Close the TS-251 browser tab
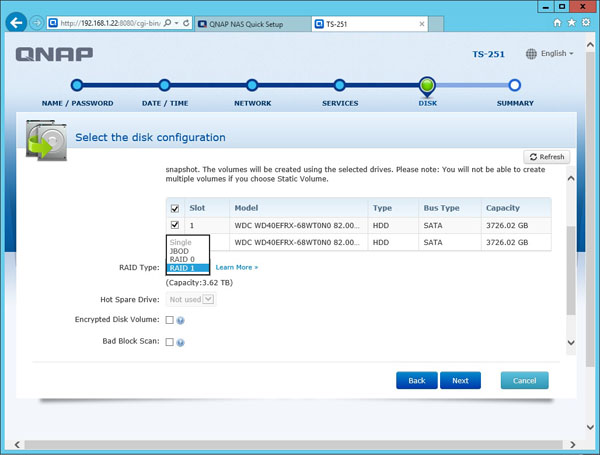This screenshot has width=600, height=455. (x=422, y=24)
